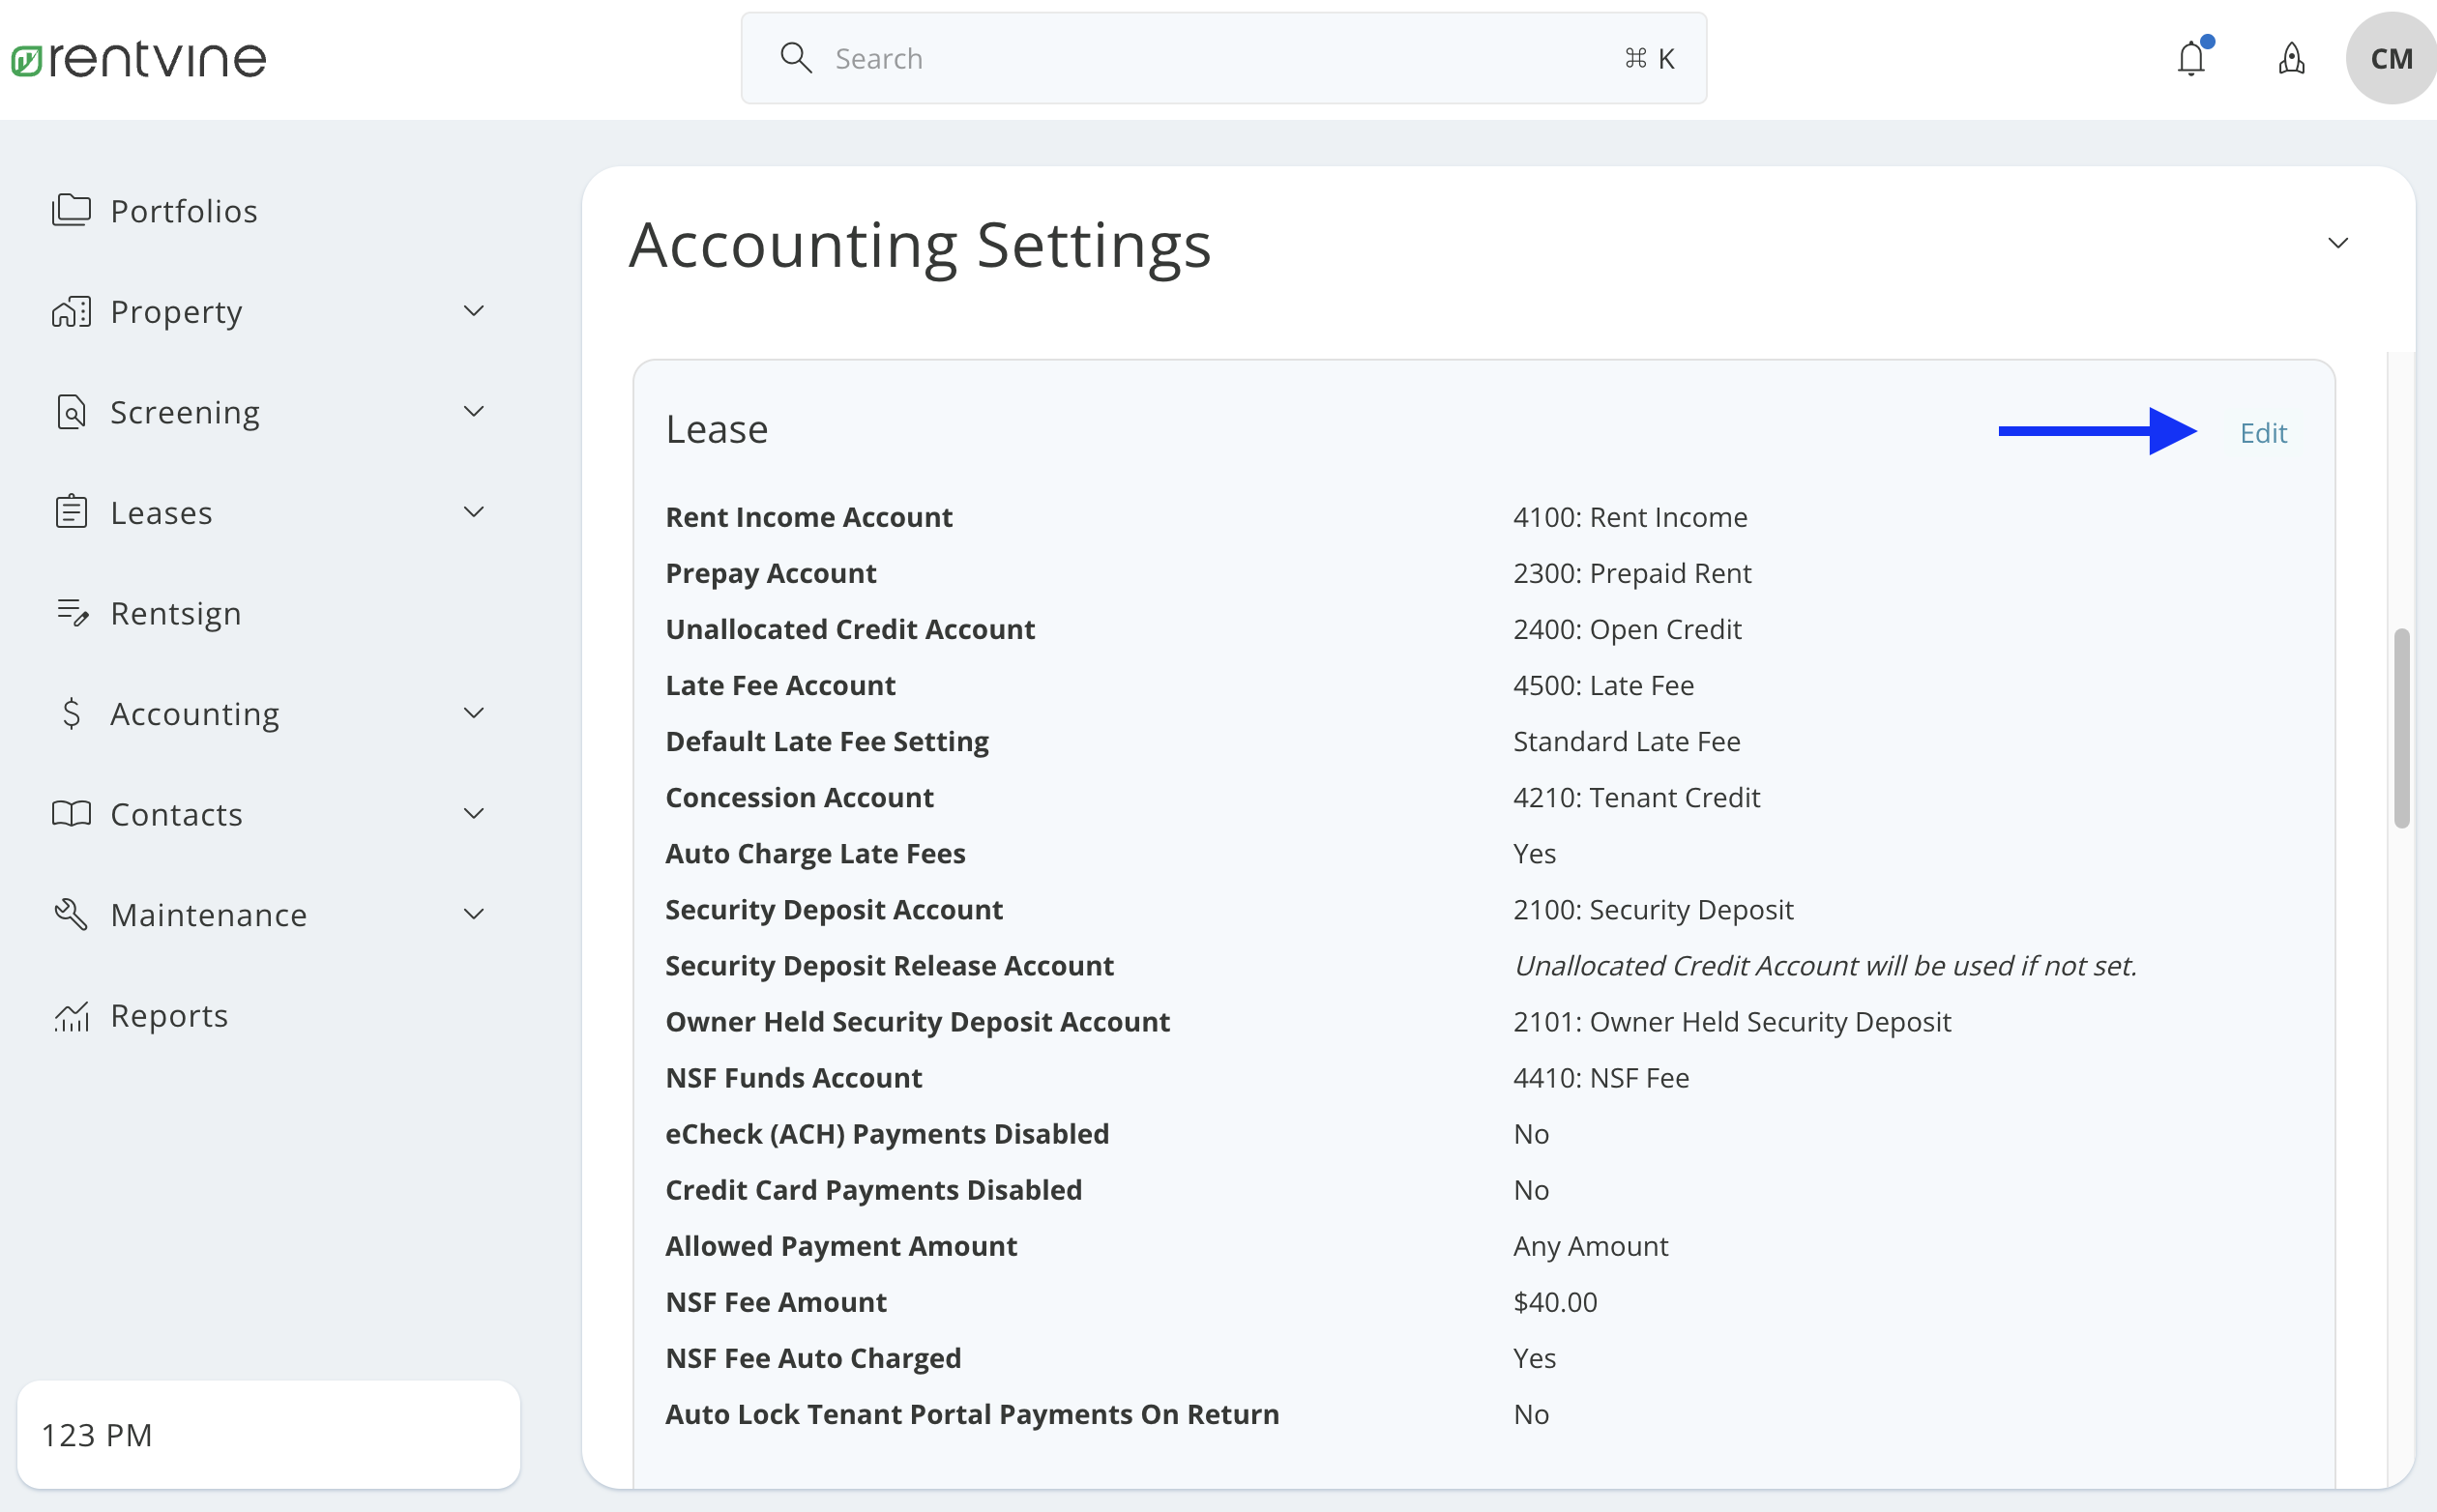Open the Contacts menu item
The height and width of the screenshot is (1512, 2437).
(176, 813)
